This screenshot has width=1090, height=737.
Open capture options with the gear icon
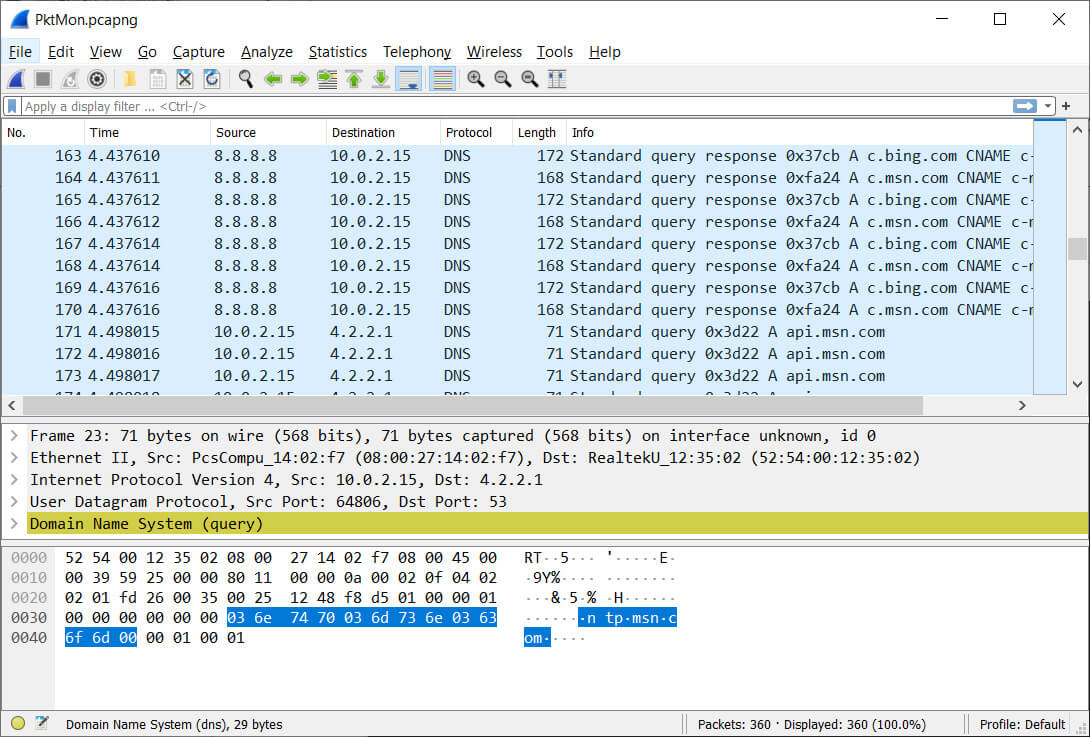96,78
